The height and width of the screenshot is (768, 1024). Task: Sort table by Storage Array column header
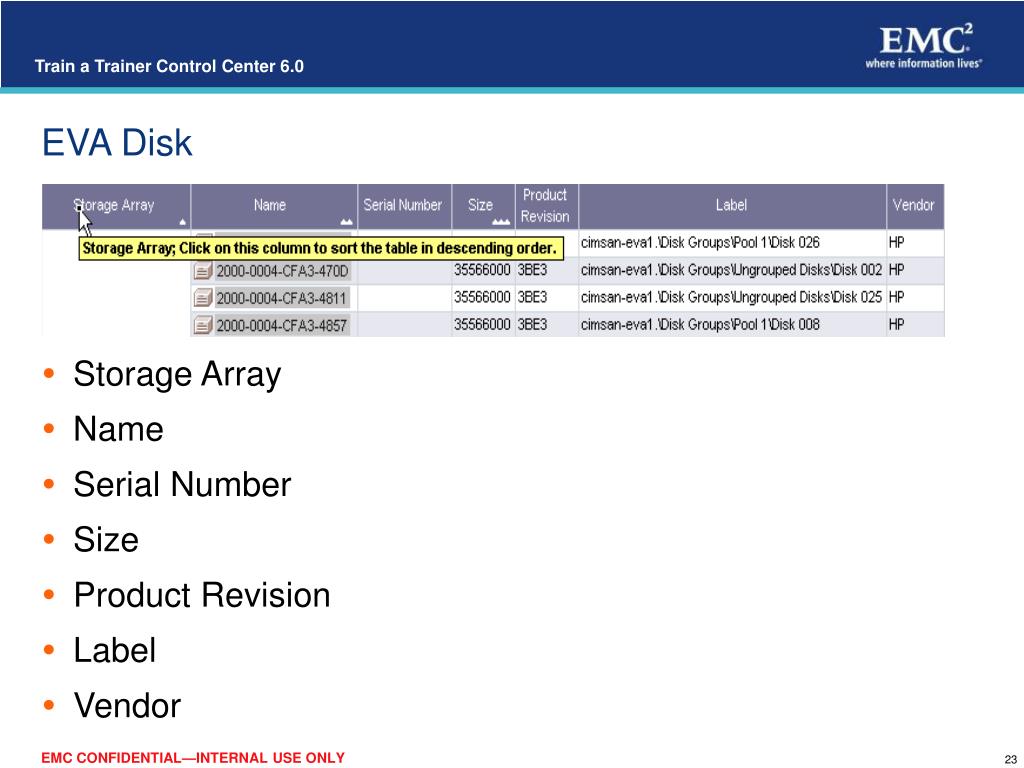[x=116, y=206]
